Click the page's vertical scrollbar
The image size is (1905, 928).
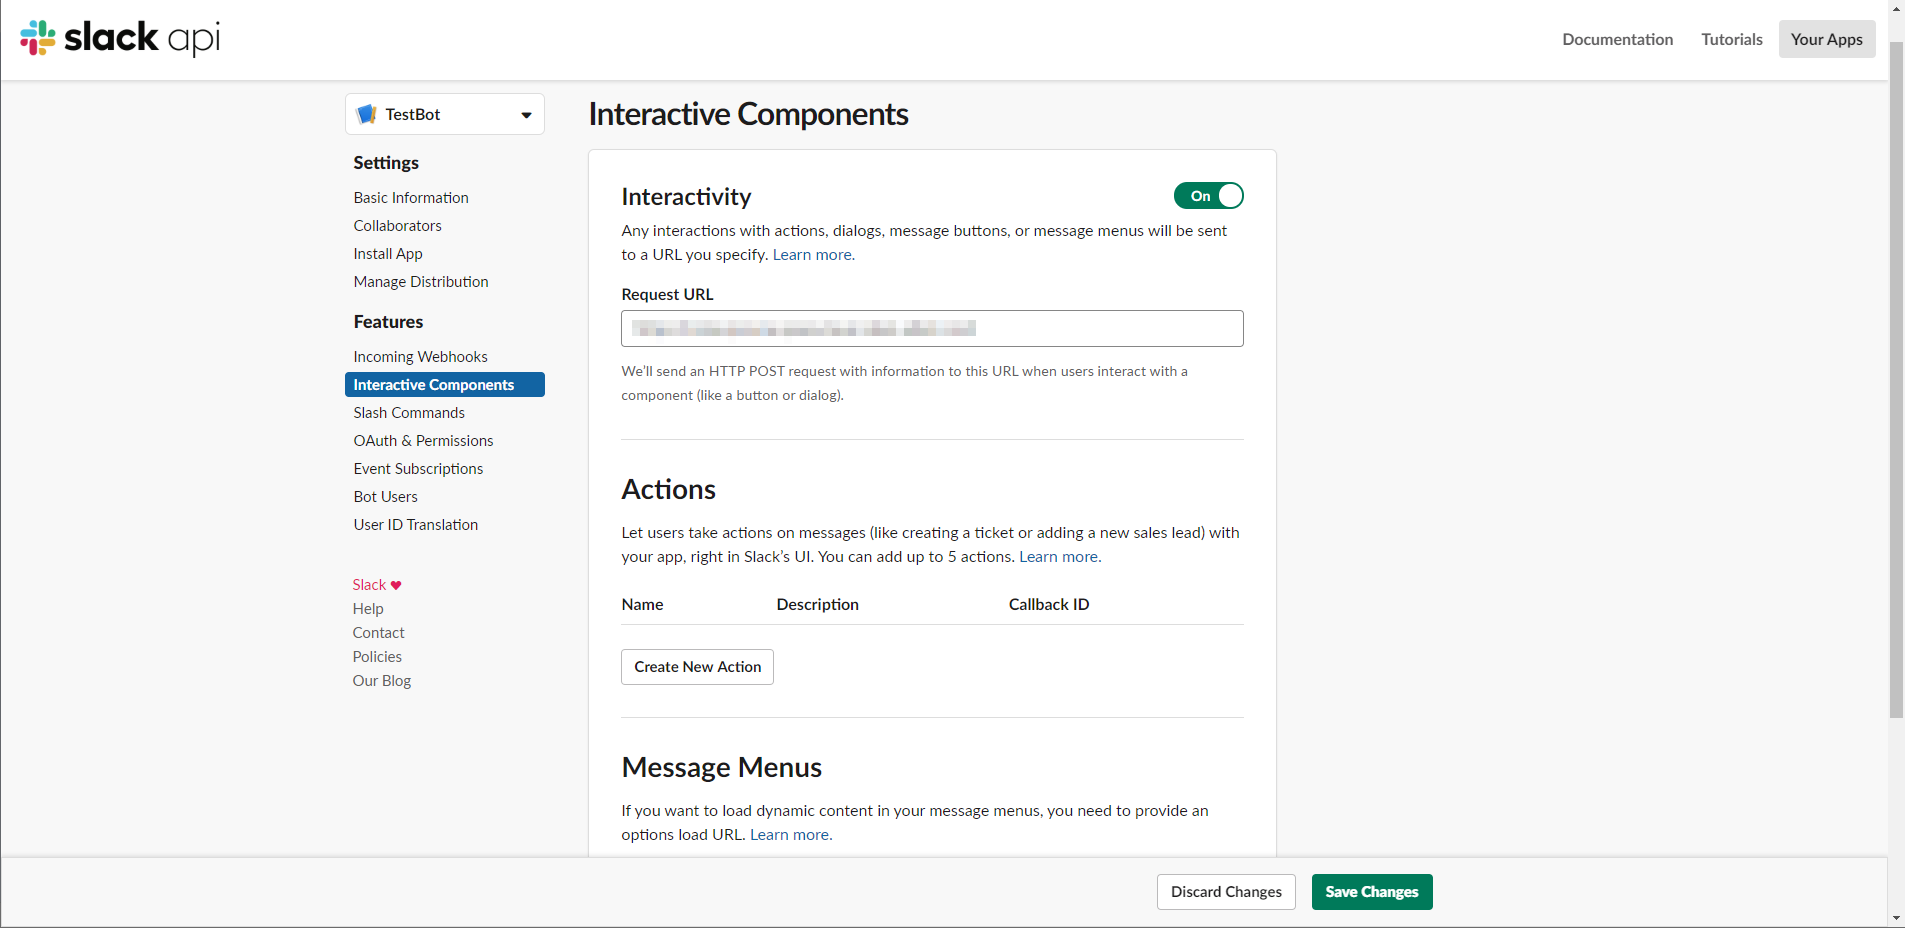coord(1896,380)
